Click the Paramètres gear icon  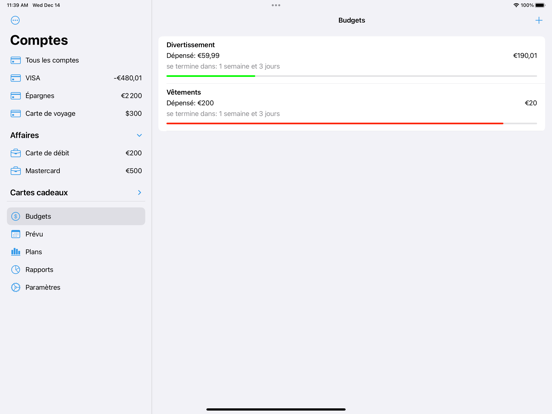coord(15,287)
